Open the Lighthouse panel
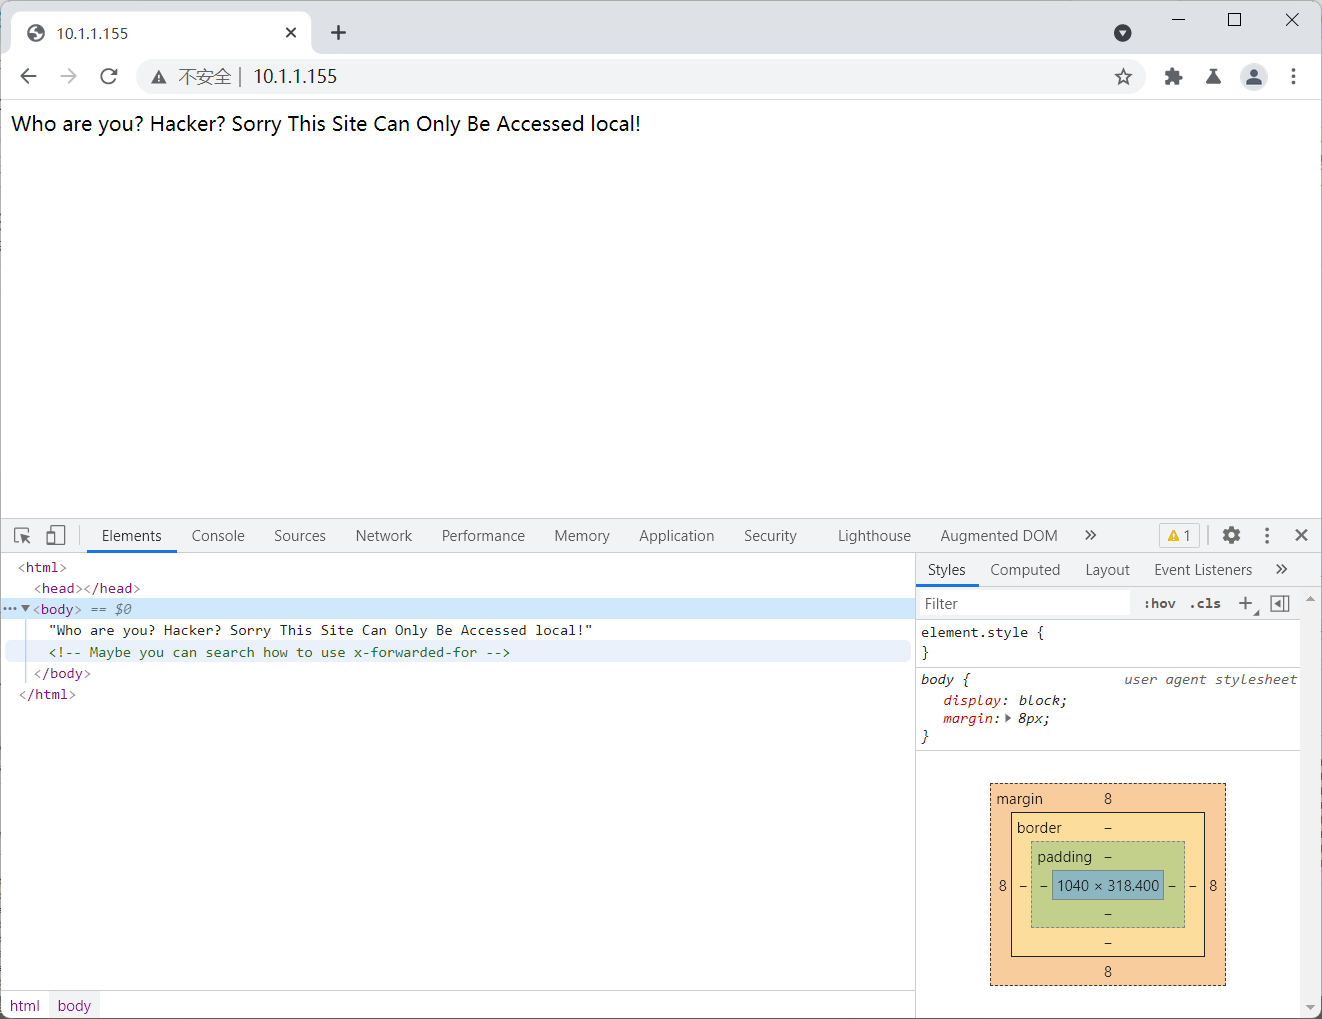 coord(874,536)
